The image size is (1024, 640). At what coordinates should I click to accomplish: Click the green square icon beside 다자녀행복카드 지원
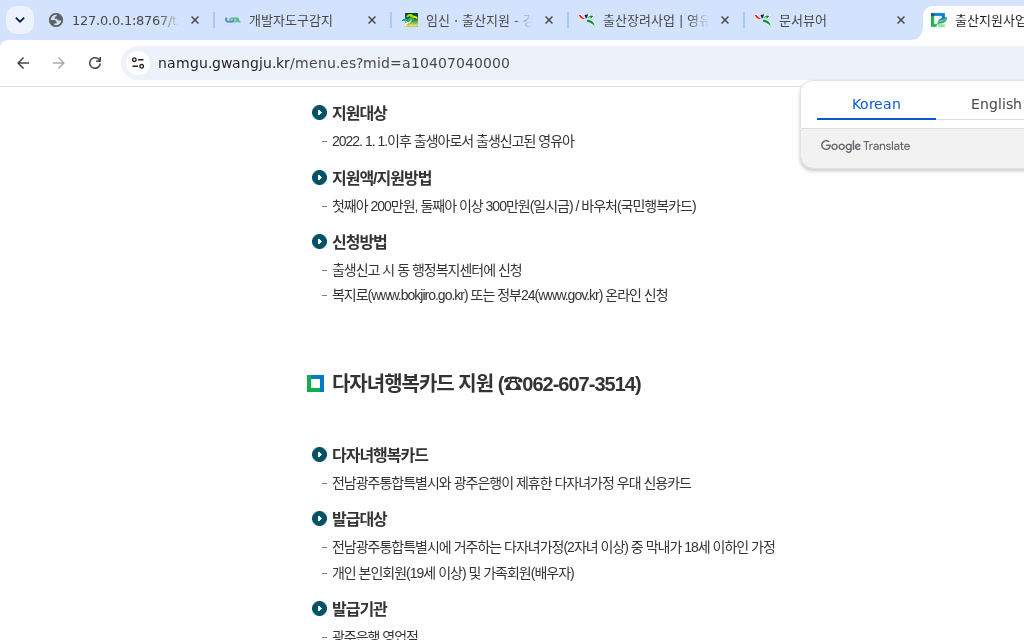(315, 383)
